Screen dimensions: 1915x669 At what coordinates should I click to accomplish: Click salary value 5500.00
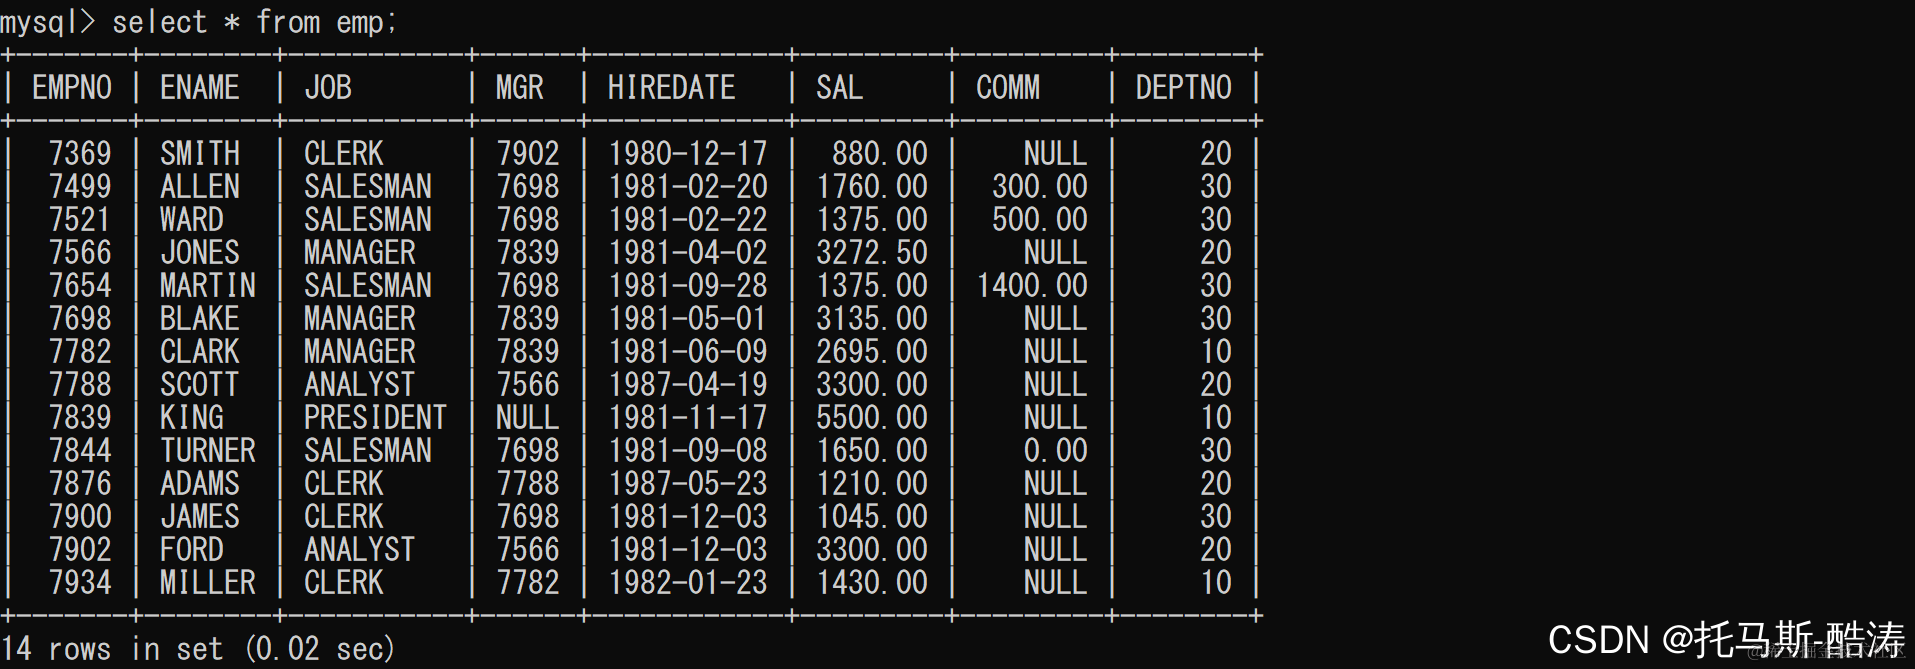tap(872, 418)
